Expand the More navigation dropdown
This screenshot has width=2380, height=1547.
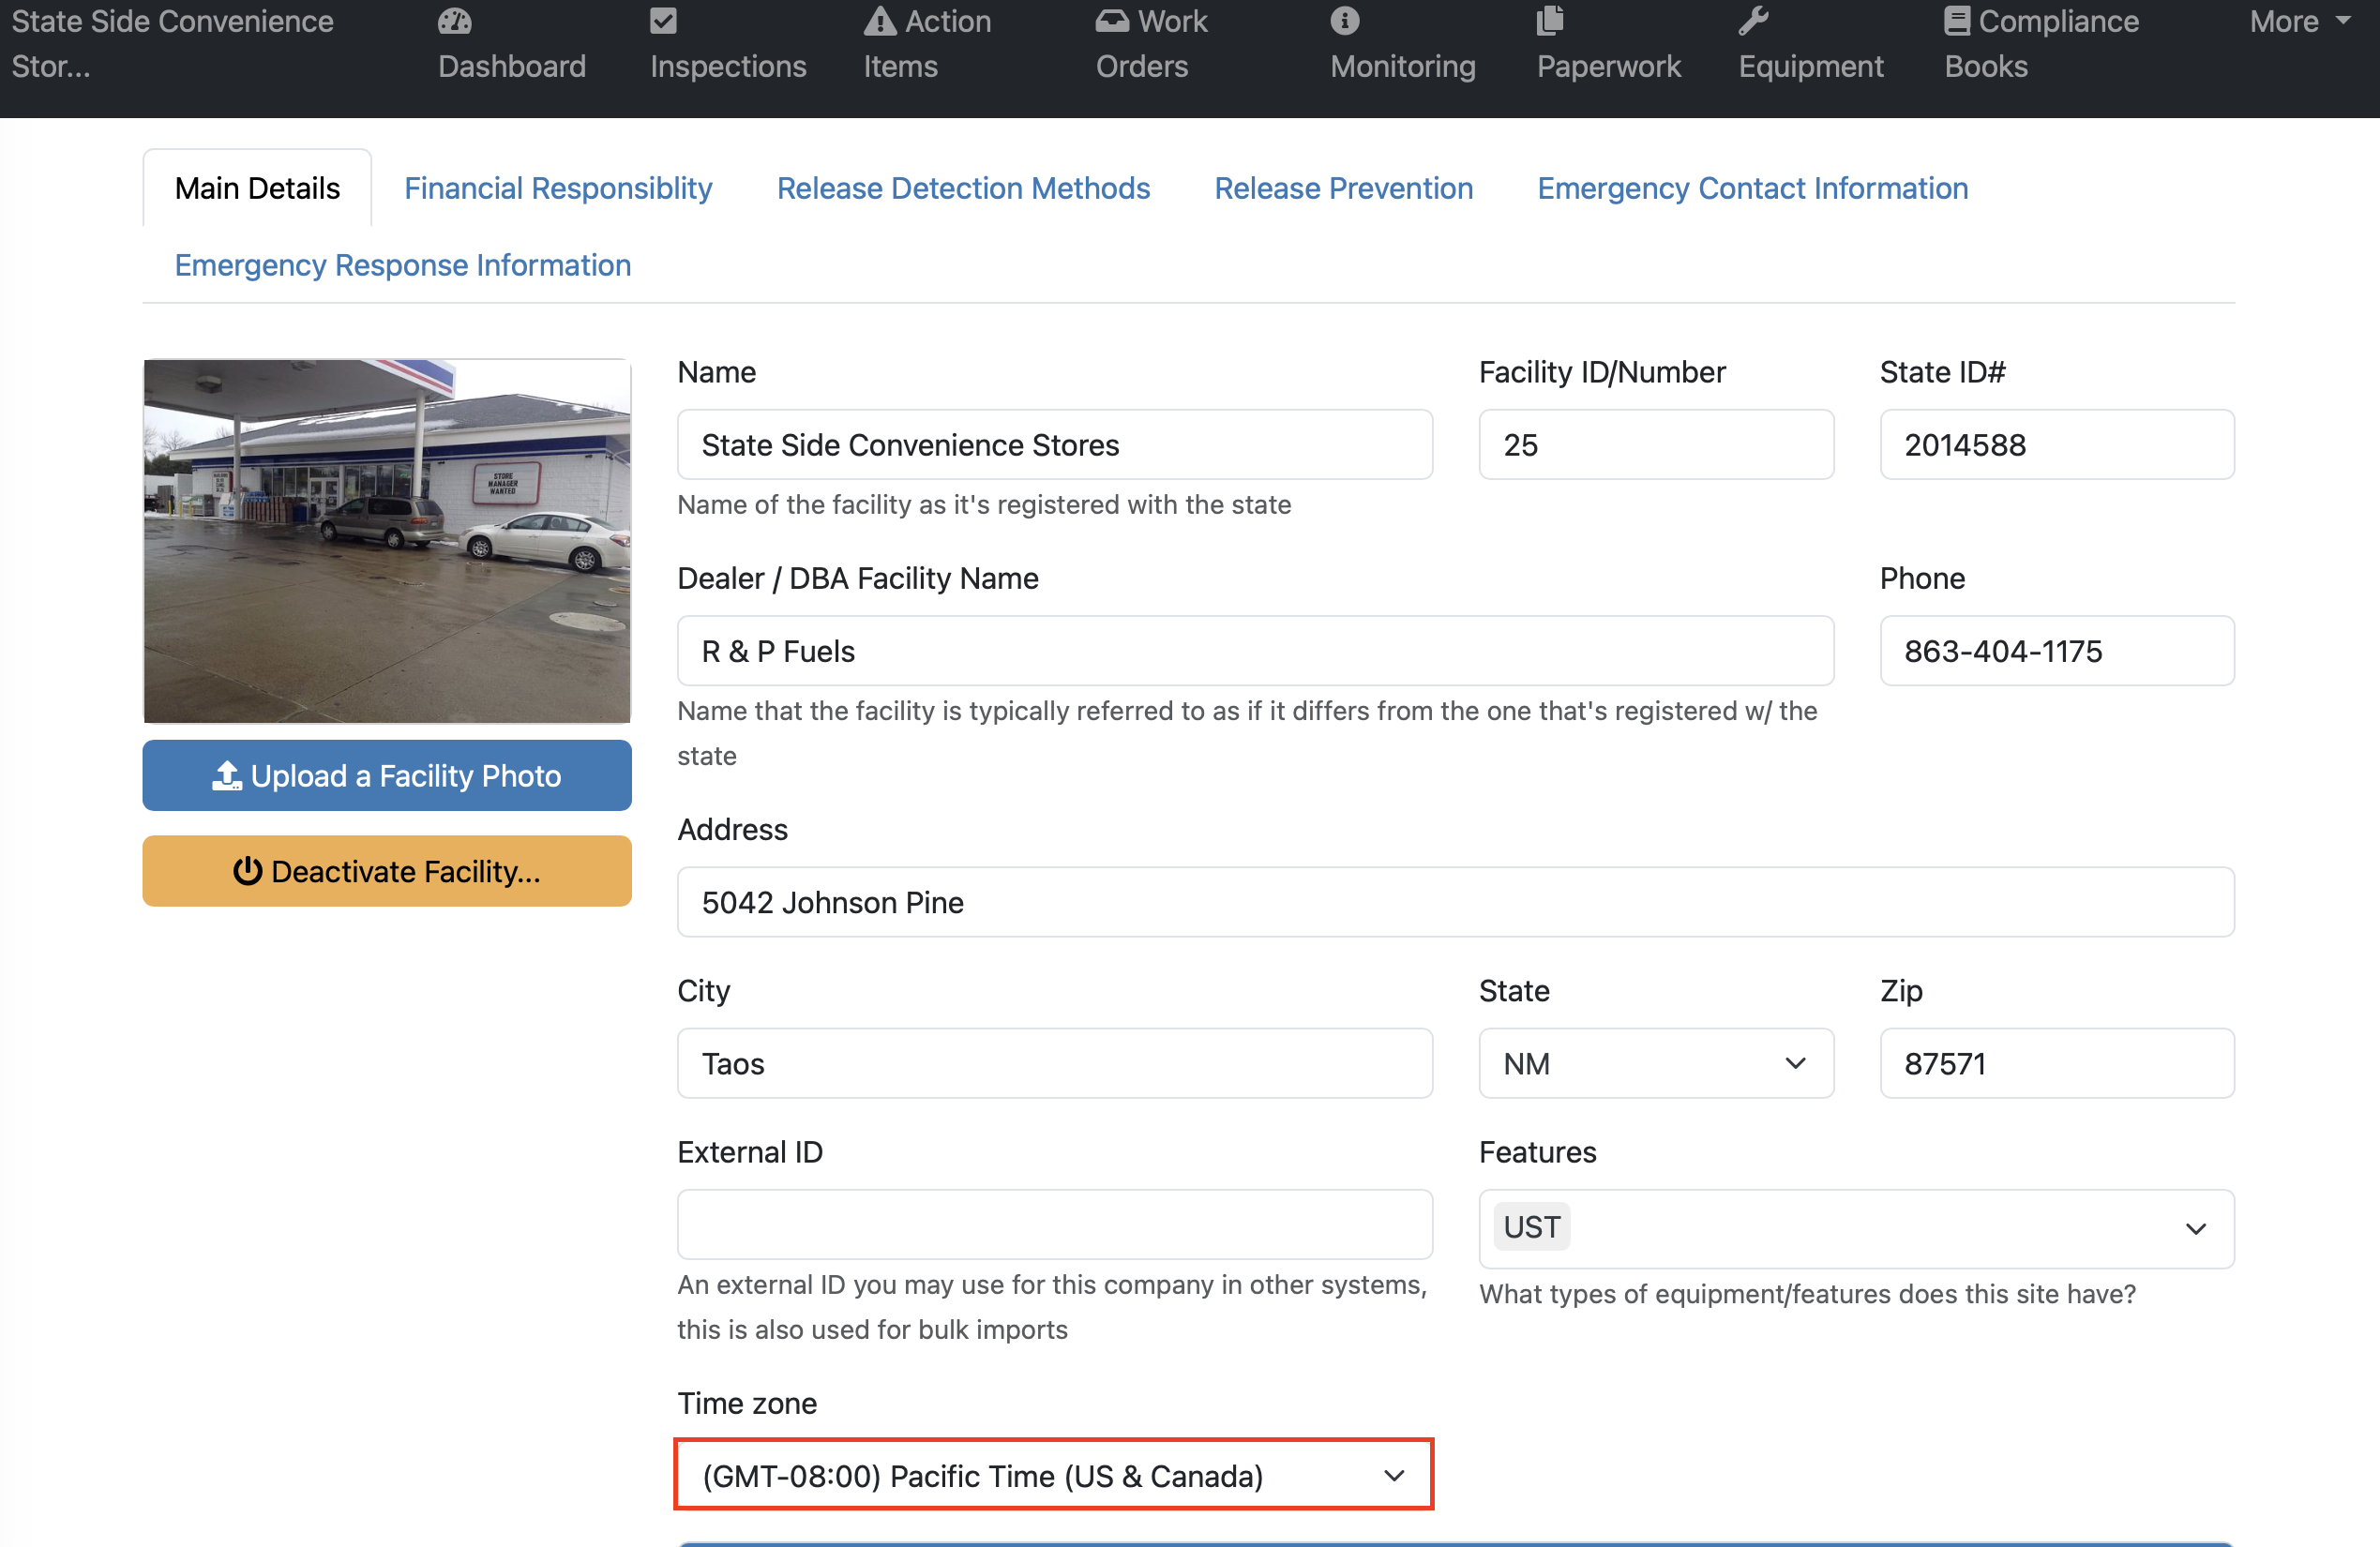click(x=2298, y=21)
